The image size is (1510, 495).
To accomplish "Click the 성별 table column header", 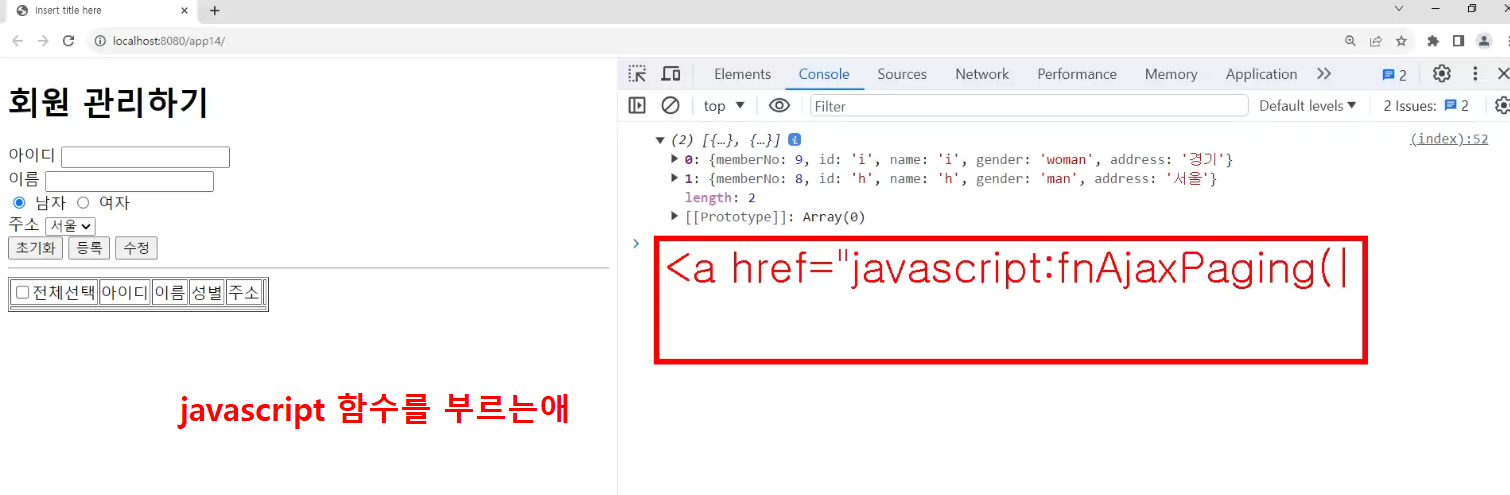I will 206,293.
